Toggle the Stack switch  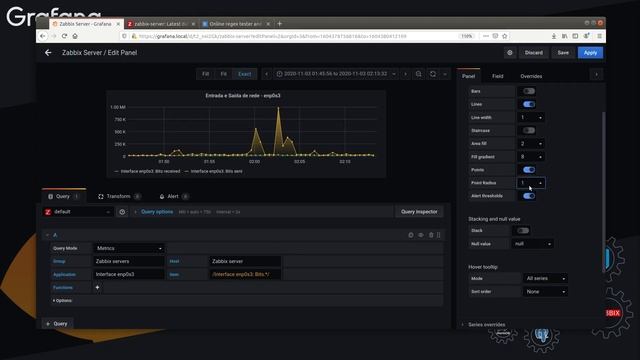point(523,231)
